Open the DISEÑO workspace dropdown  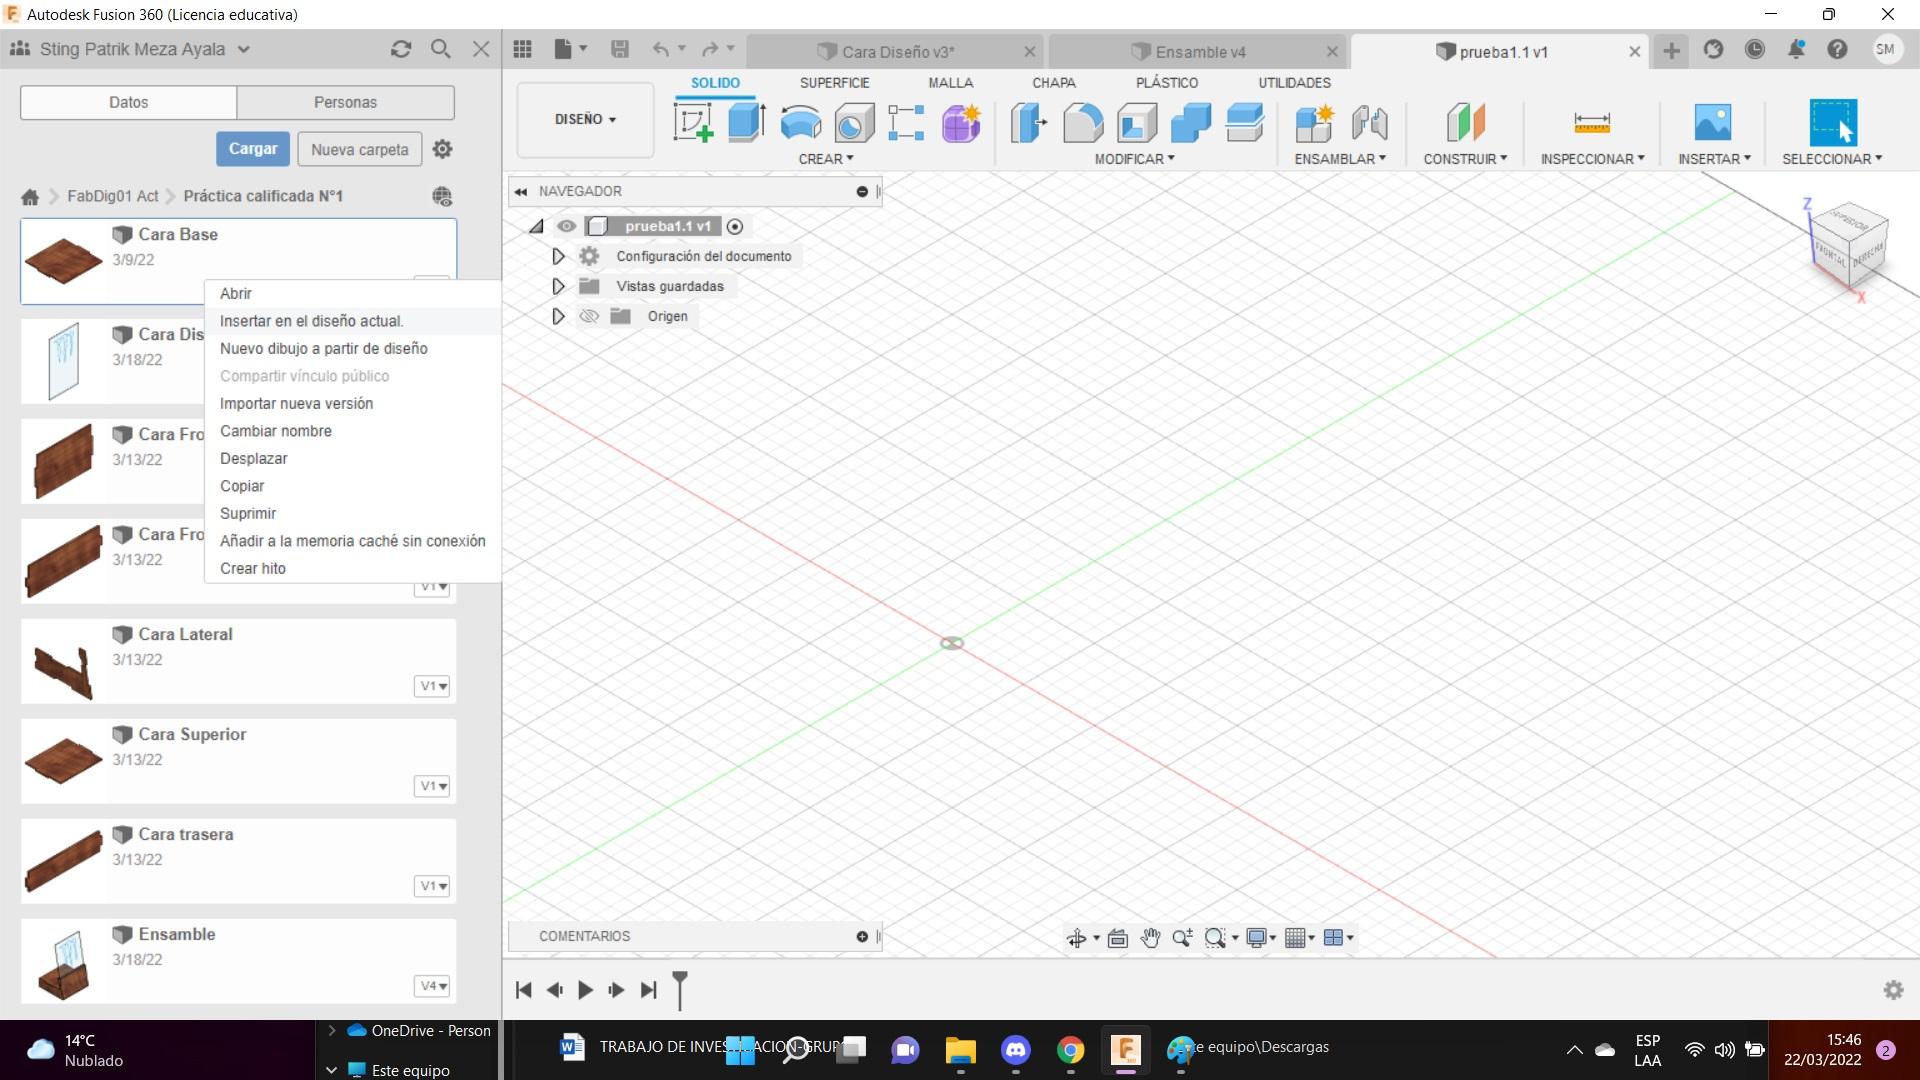click(585, 119)
